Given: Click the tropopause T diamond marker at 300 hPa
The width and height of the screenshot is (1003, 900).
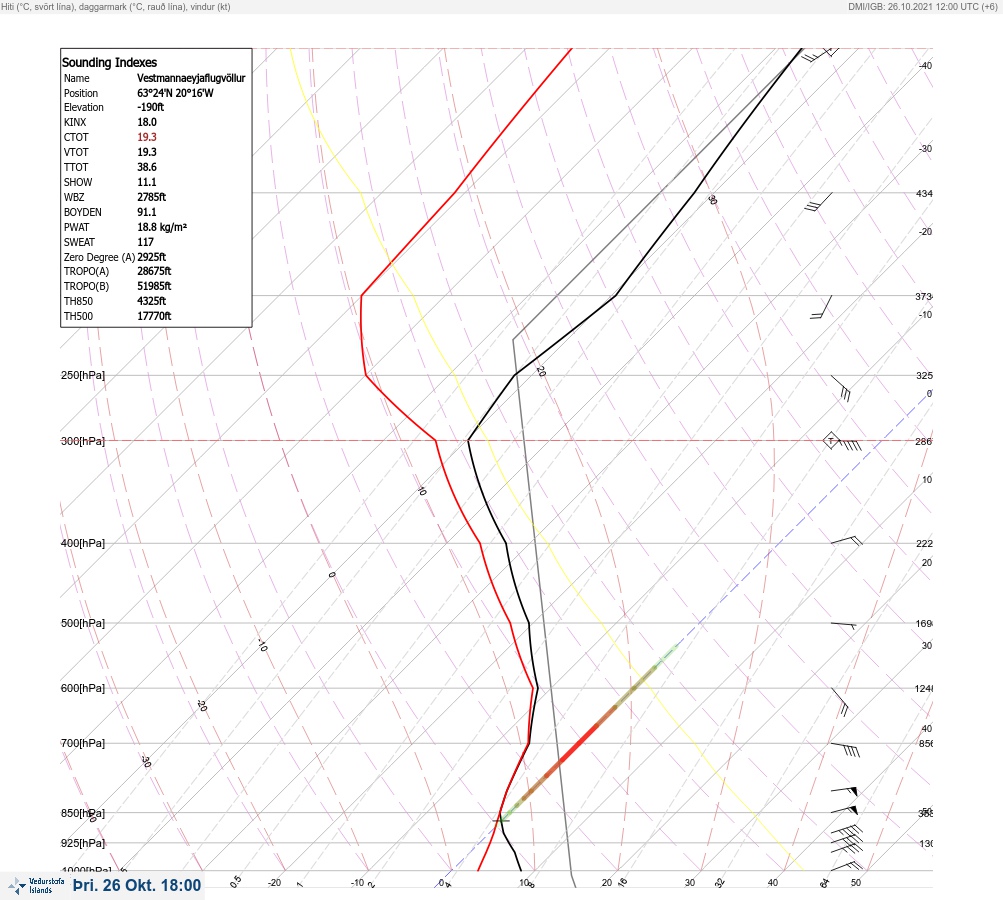Looking at the screenshot, I should tap(830, 441).
